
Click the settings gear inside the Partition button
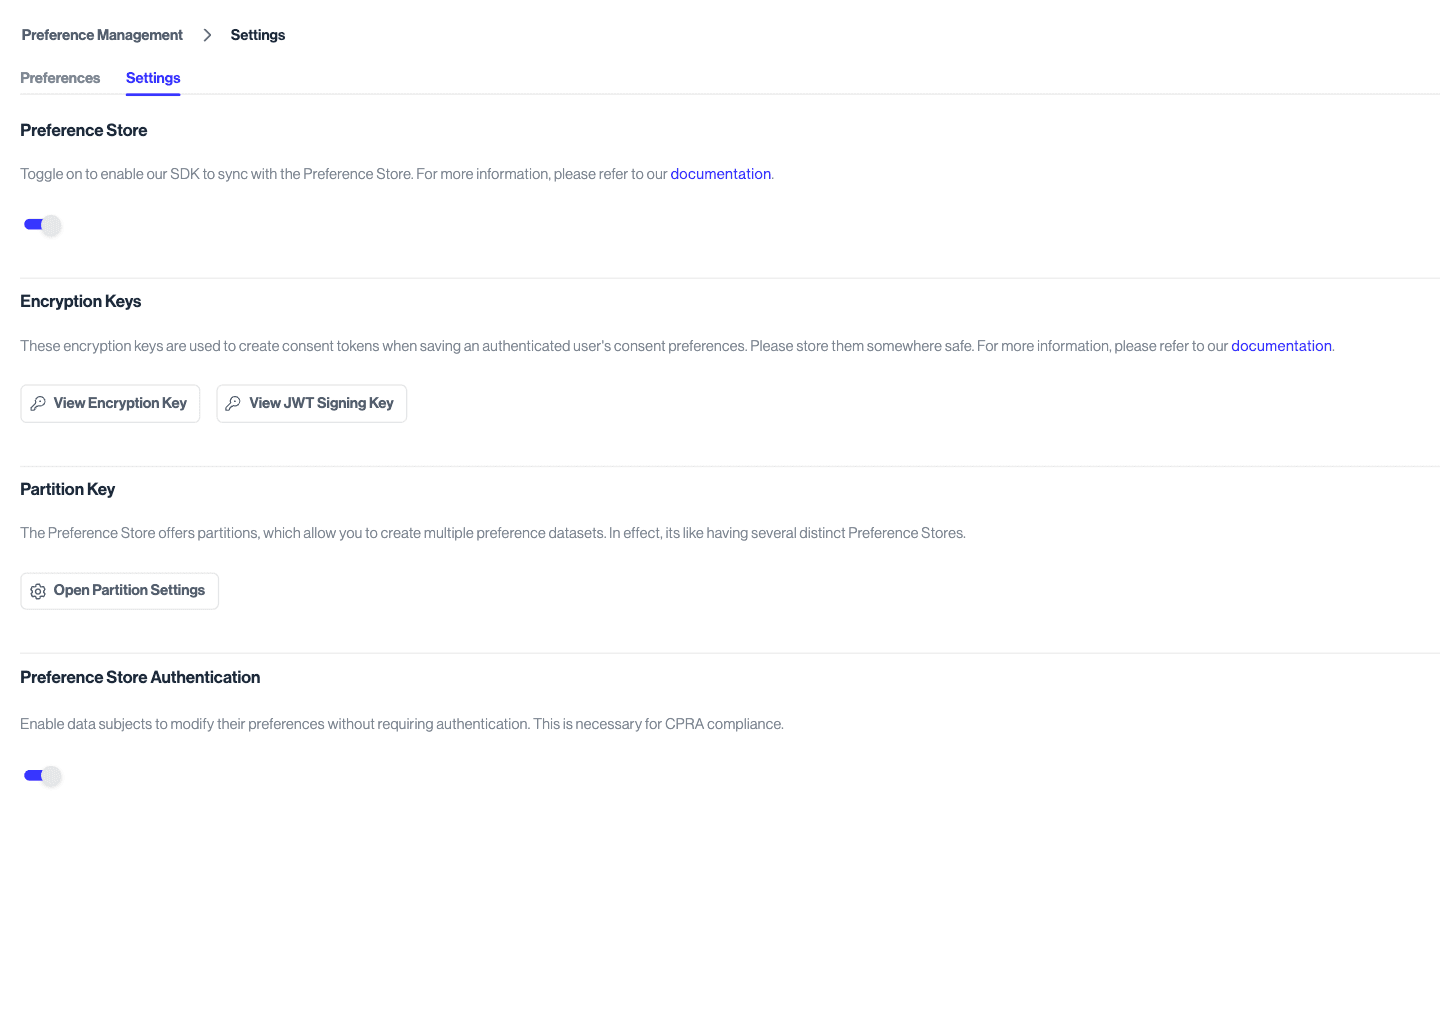[38, 590]
